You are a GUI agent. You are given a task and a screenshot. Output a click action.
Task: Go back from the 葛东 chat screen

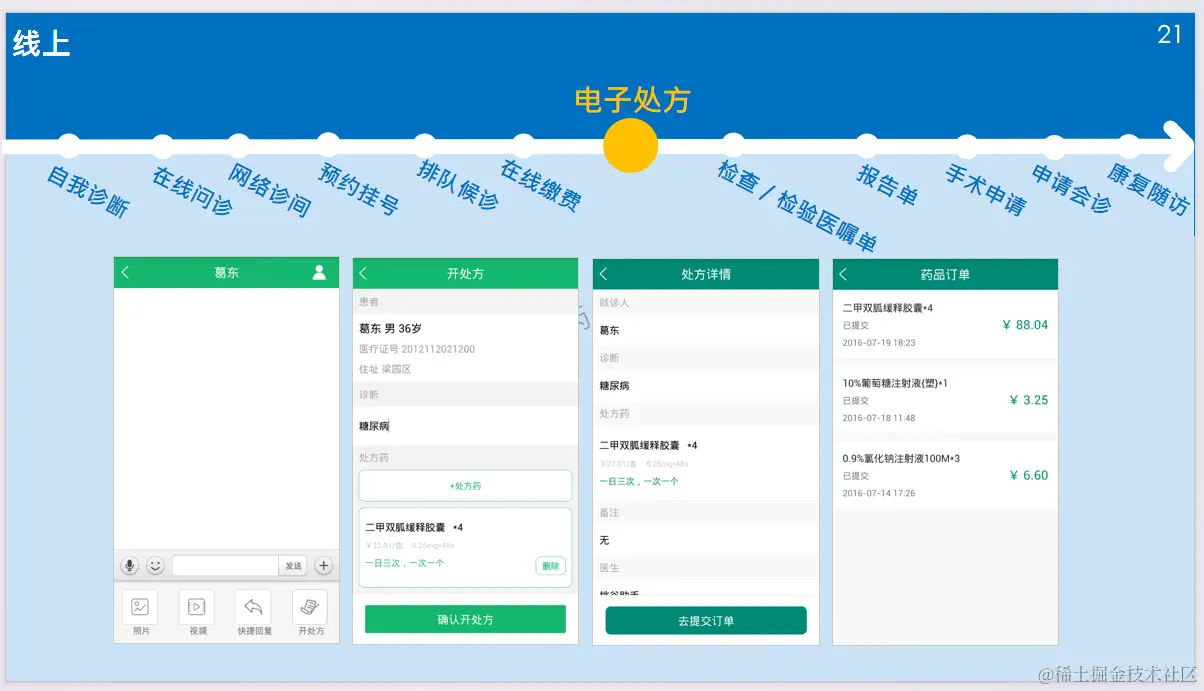pos(125,273)
